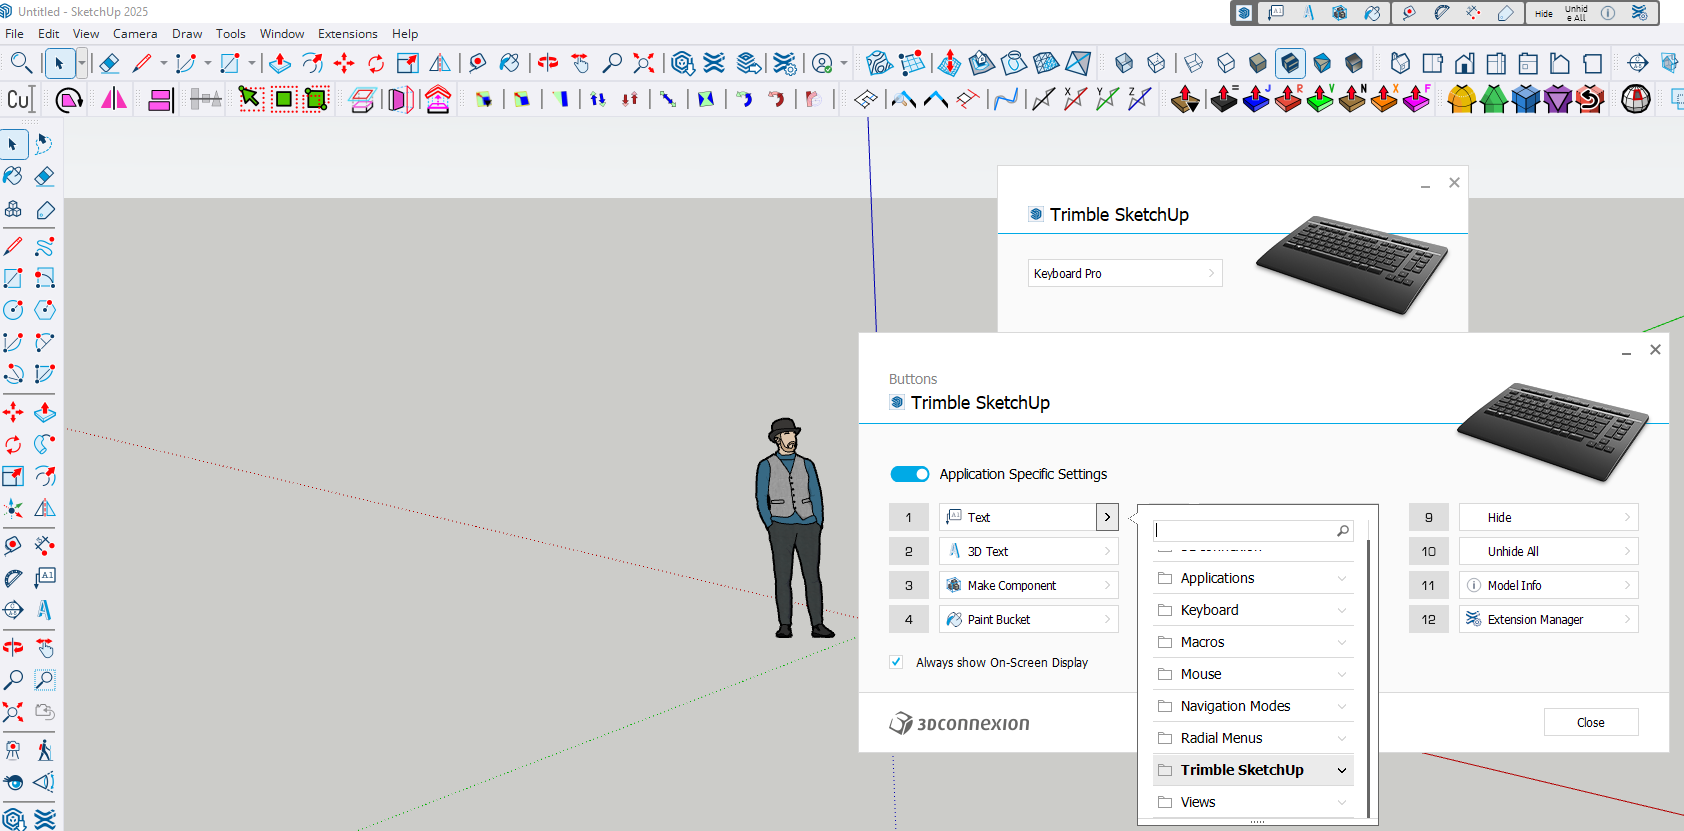Expand the Macros folder
This screenshot has height=831, width=1684.
click(x=1253, y=642)
